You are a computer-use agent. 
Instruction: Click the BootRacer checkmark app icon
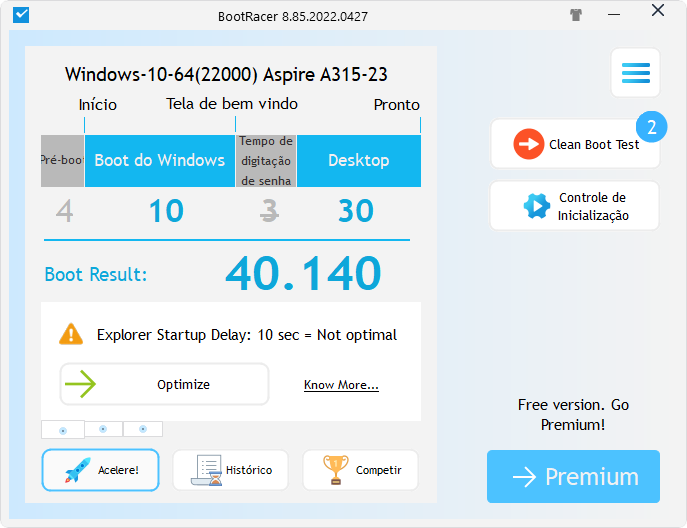21,15
